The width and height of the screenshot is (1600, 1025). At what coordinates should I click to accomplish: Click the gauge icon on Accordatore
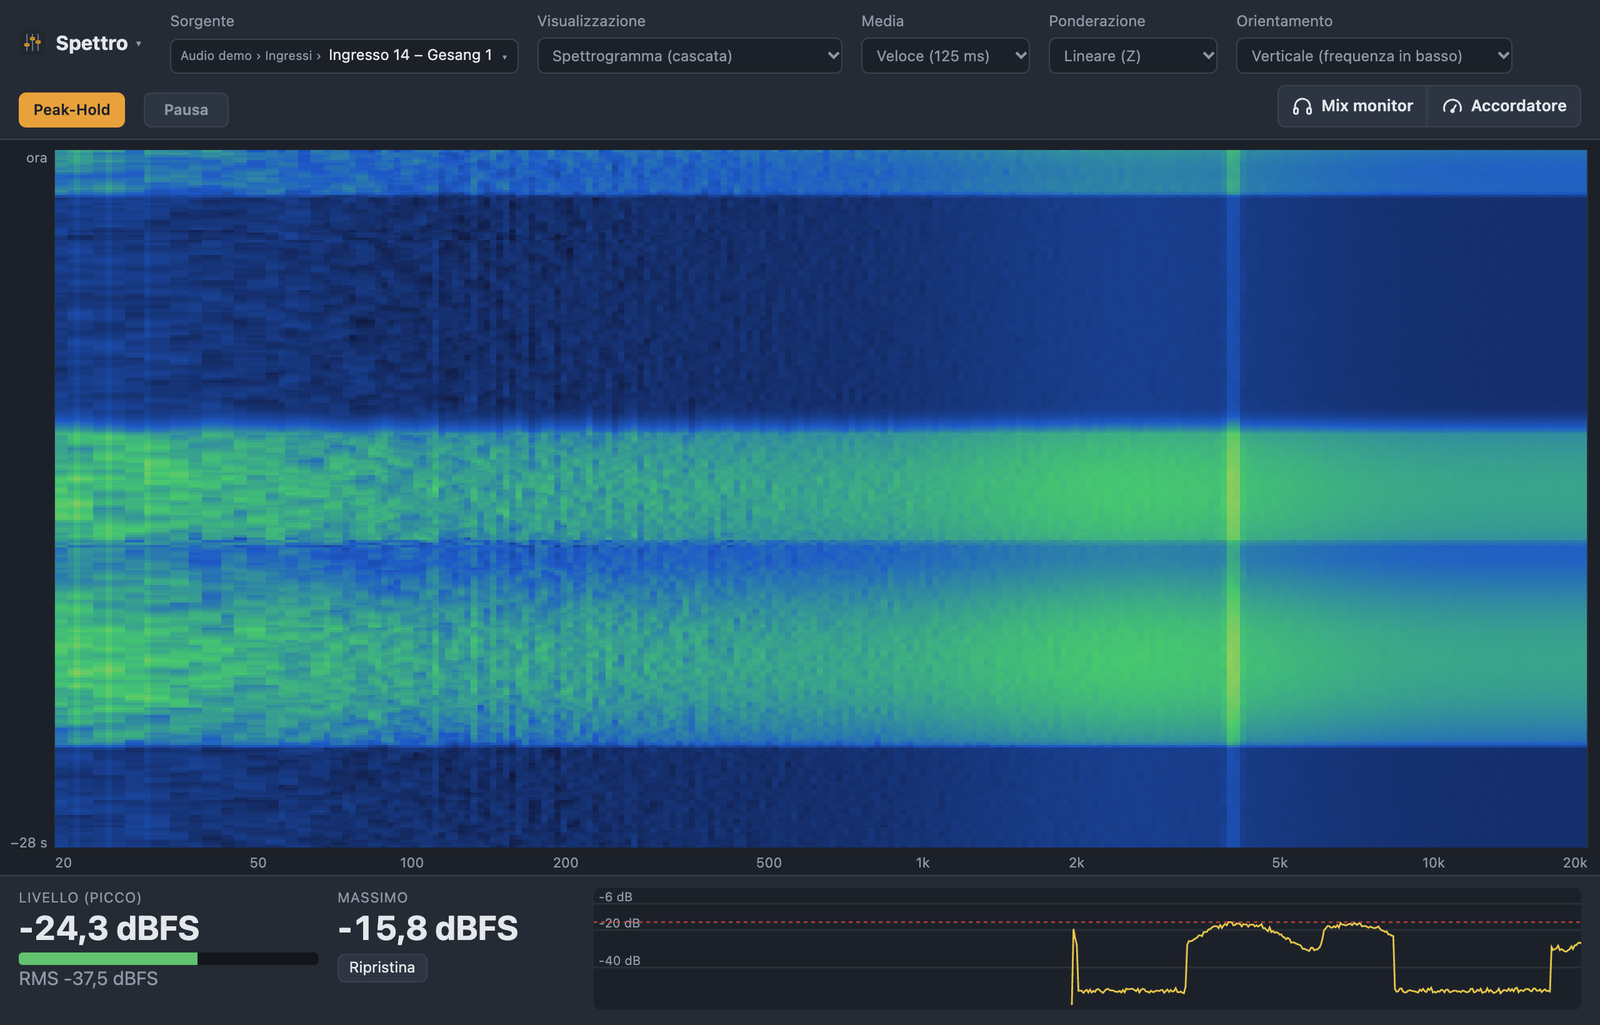(x=1452, y=106)
